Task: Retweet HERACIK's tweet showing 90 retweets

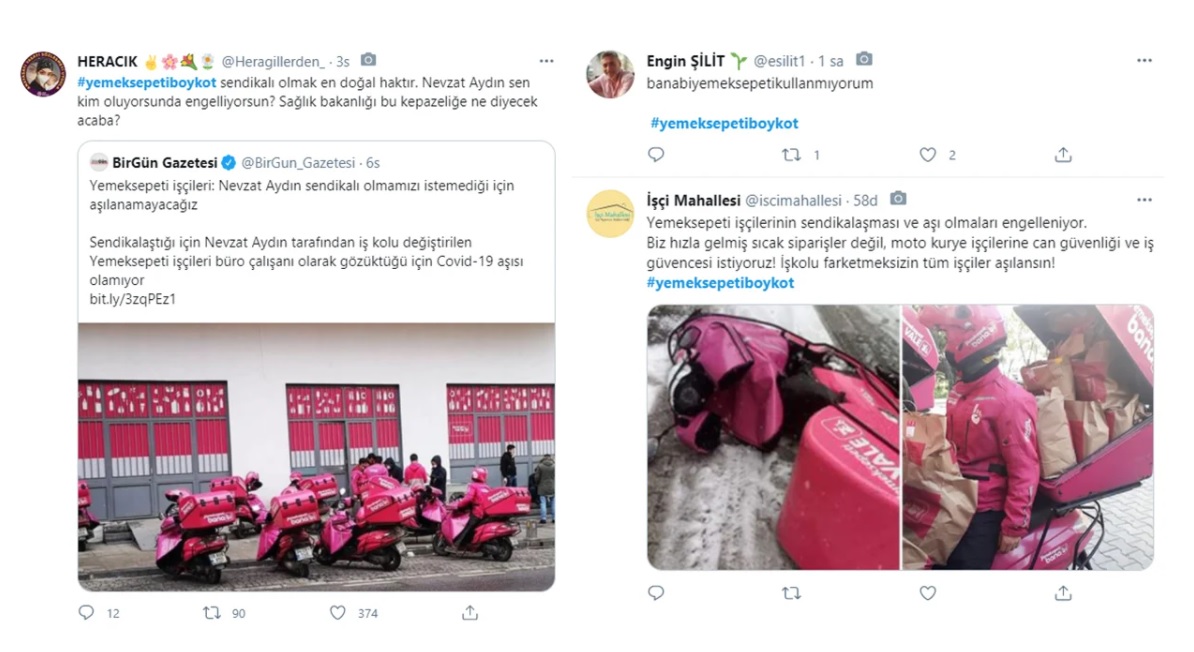Action: click(212, 612)
